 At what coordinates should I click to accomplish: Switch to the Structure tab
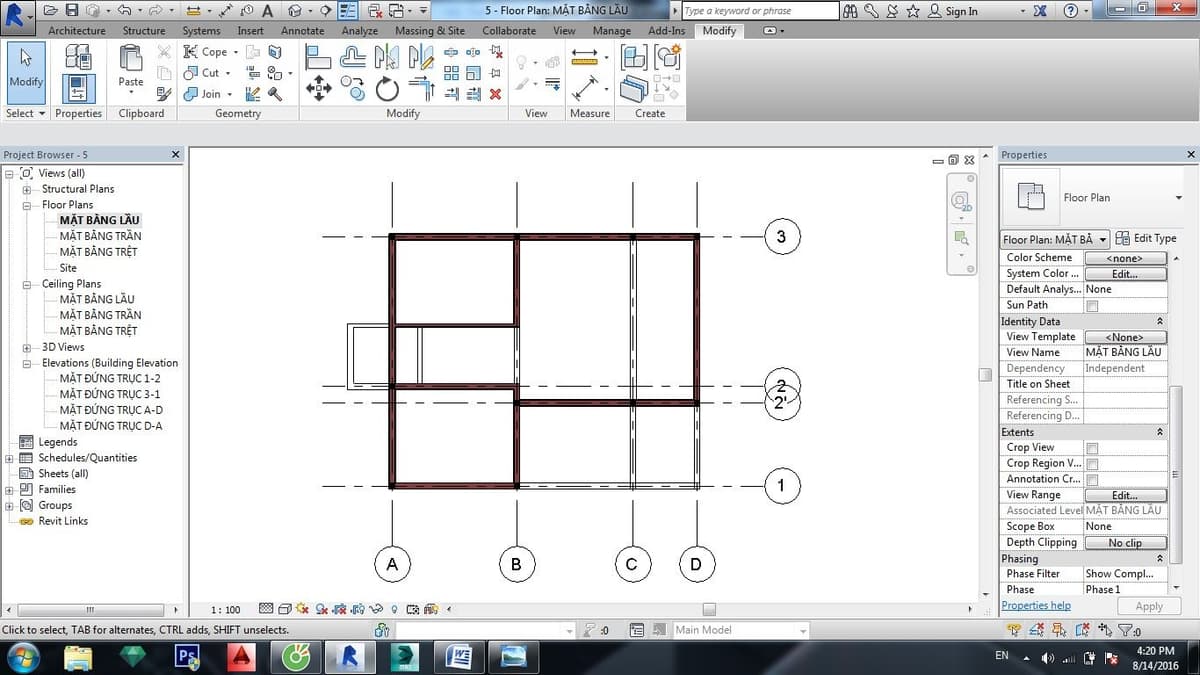pos(144,31)
